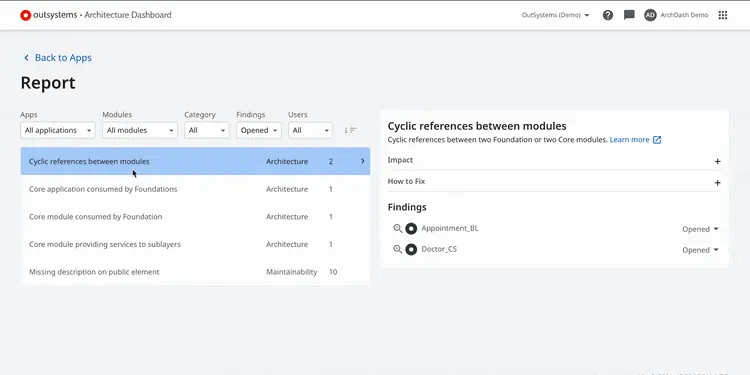Open the Findings Opened filter dropdown
This screenshot has height=375, width=750.
coord(259,130)
